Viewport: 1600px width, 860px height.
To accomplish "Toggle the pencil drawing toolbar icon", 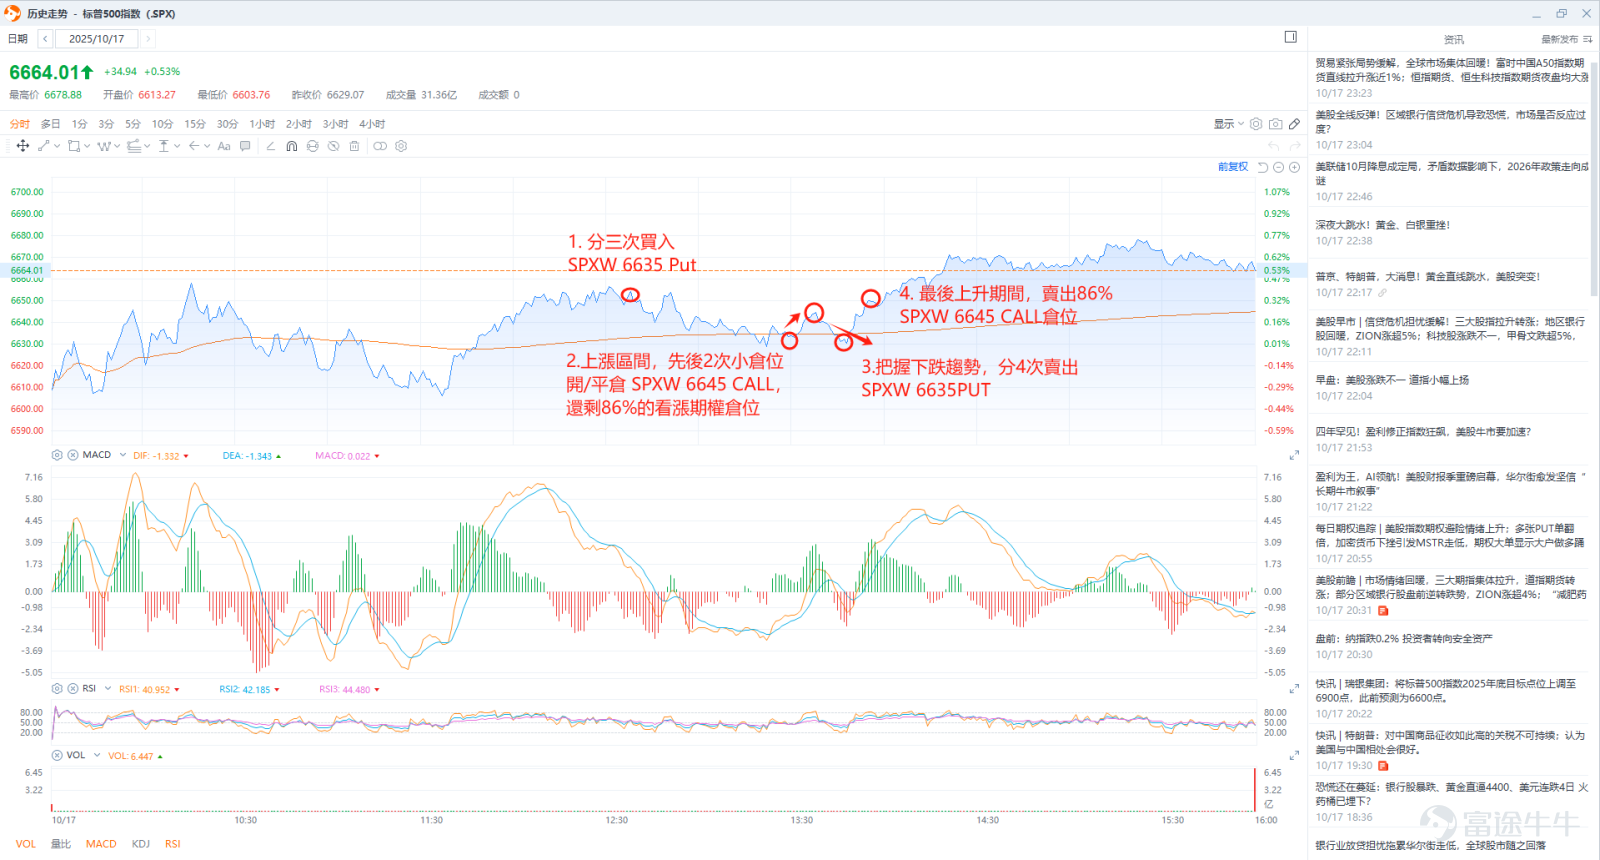I will pos(1294,124).
